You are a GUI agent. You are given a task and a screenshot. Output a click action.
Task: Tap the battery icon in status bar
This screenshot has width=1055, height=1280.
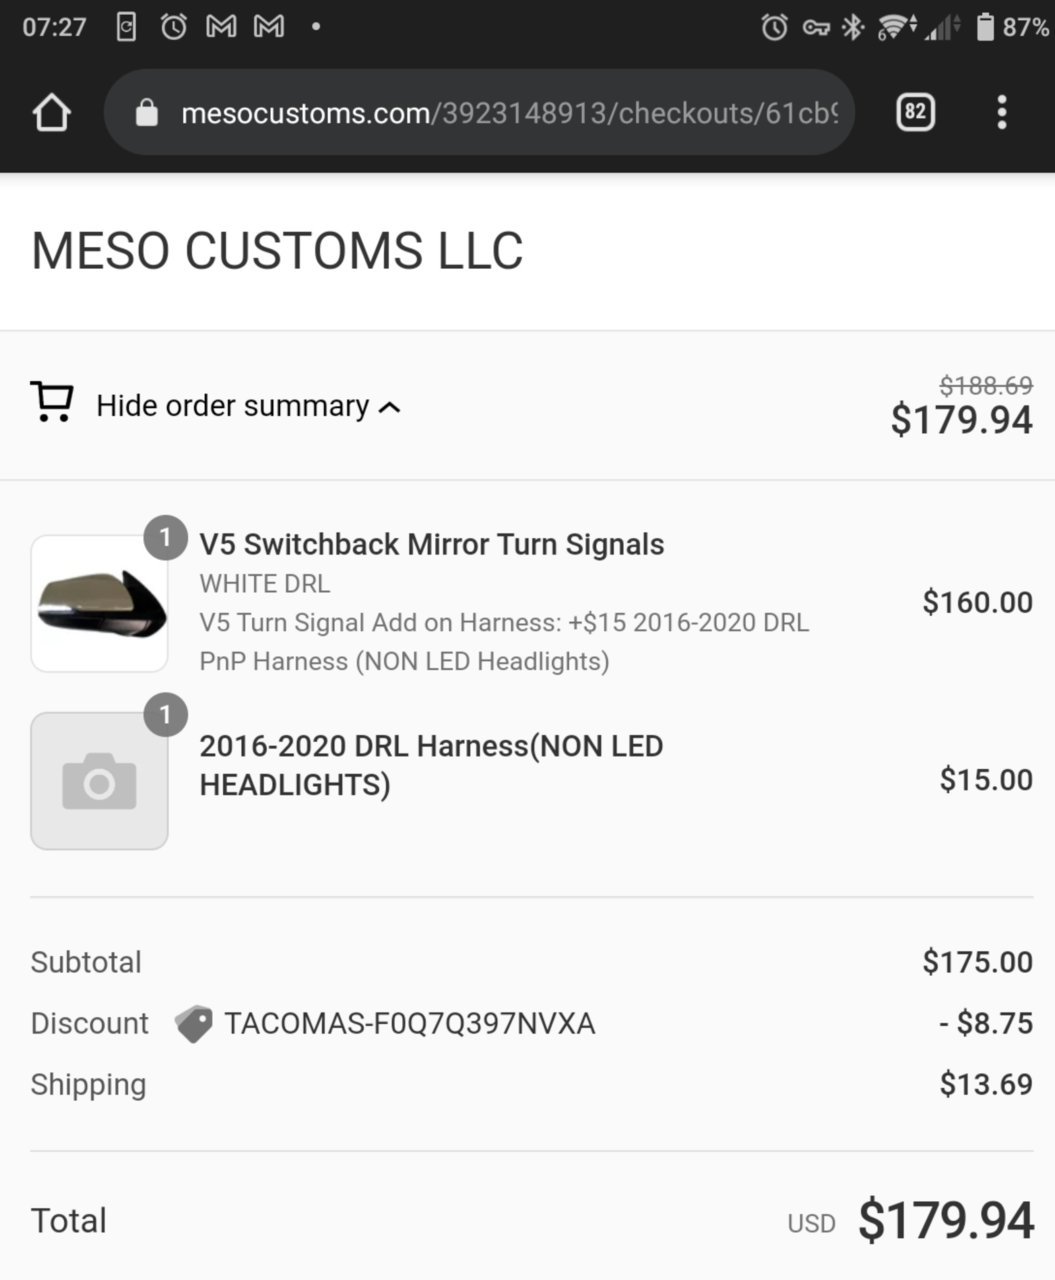coord(985,27)
